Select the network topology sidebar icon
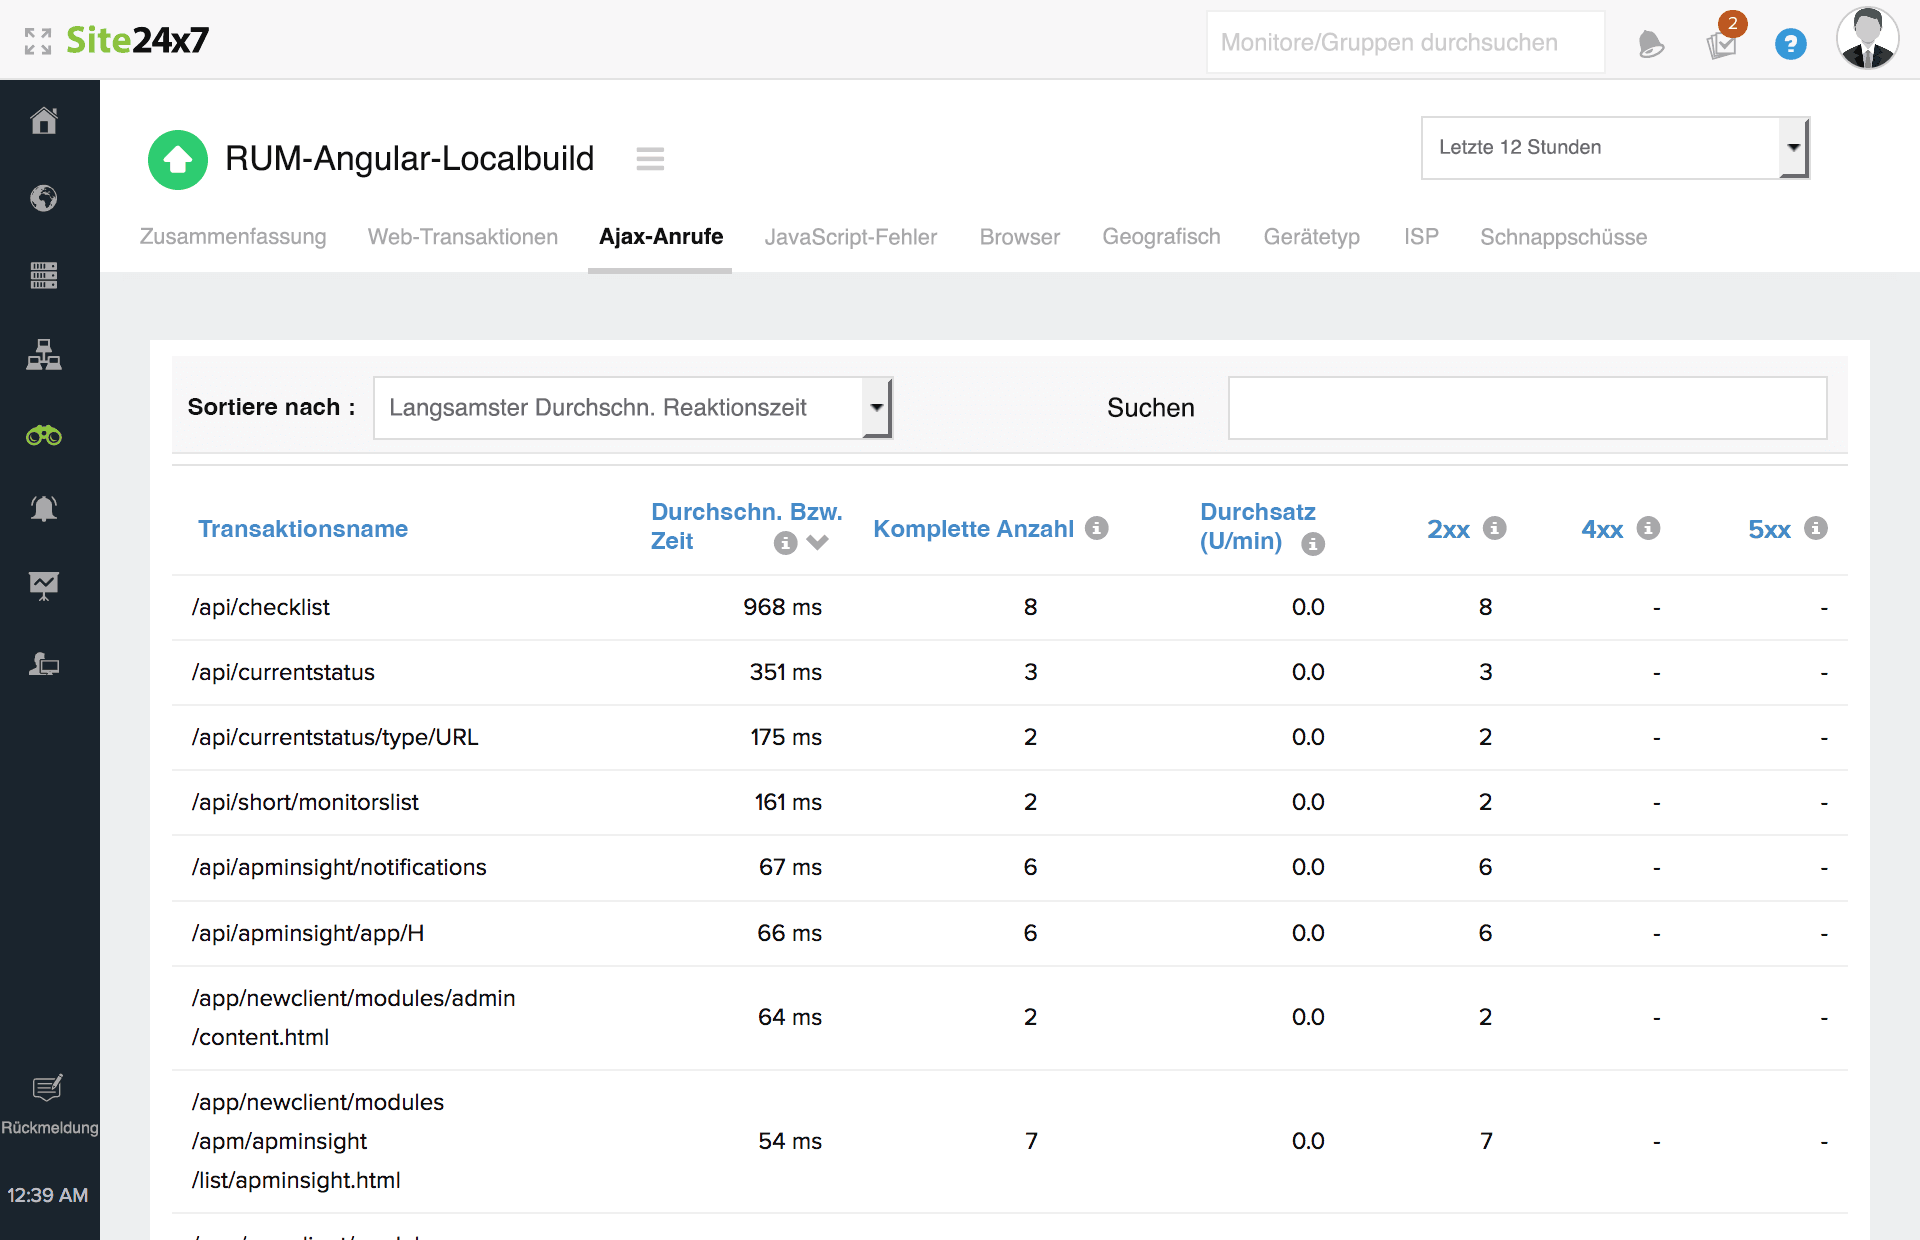The width and height of the screenshot is (1920, 1240). (44, 355)
